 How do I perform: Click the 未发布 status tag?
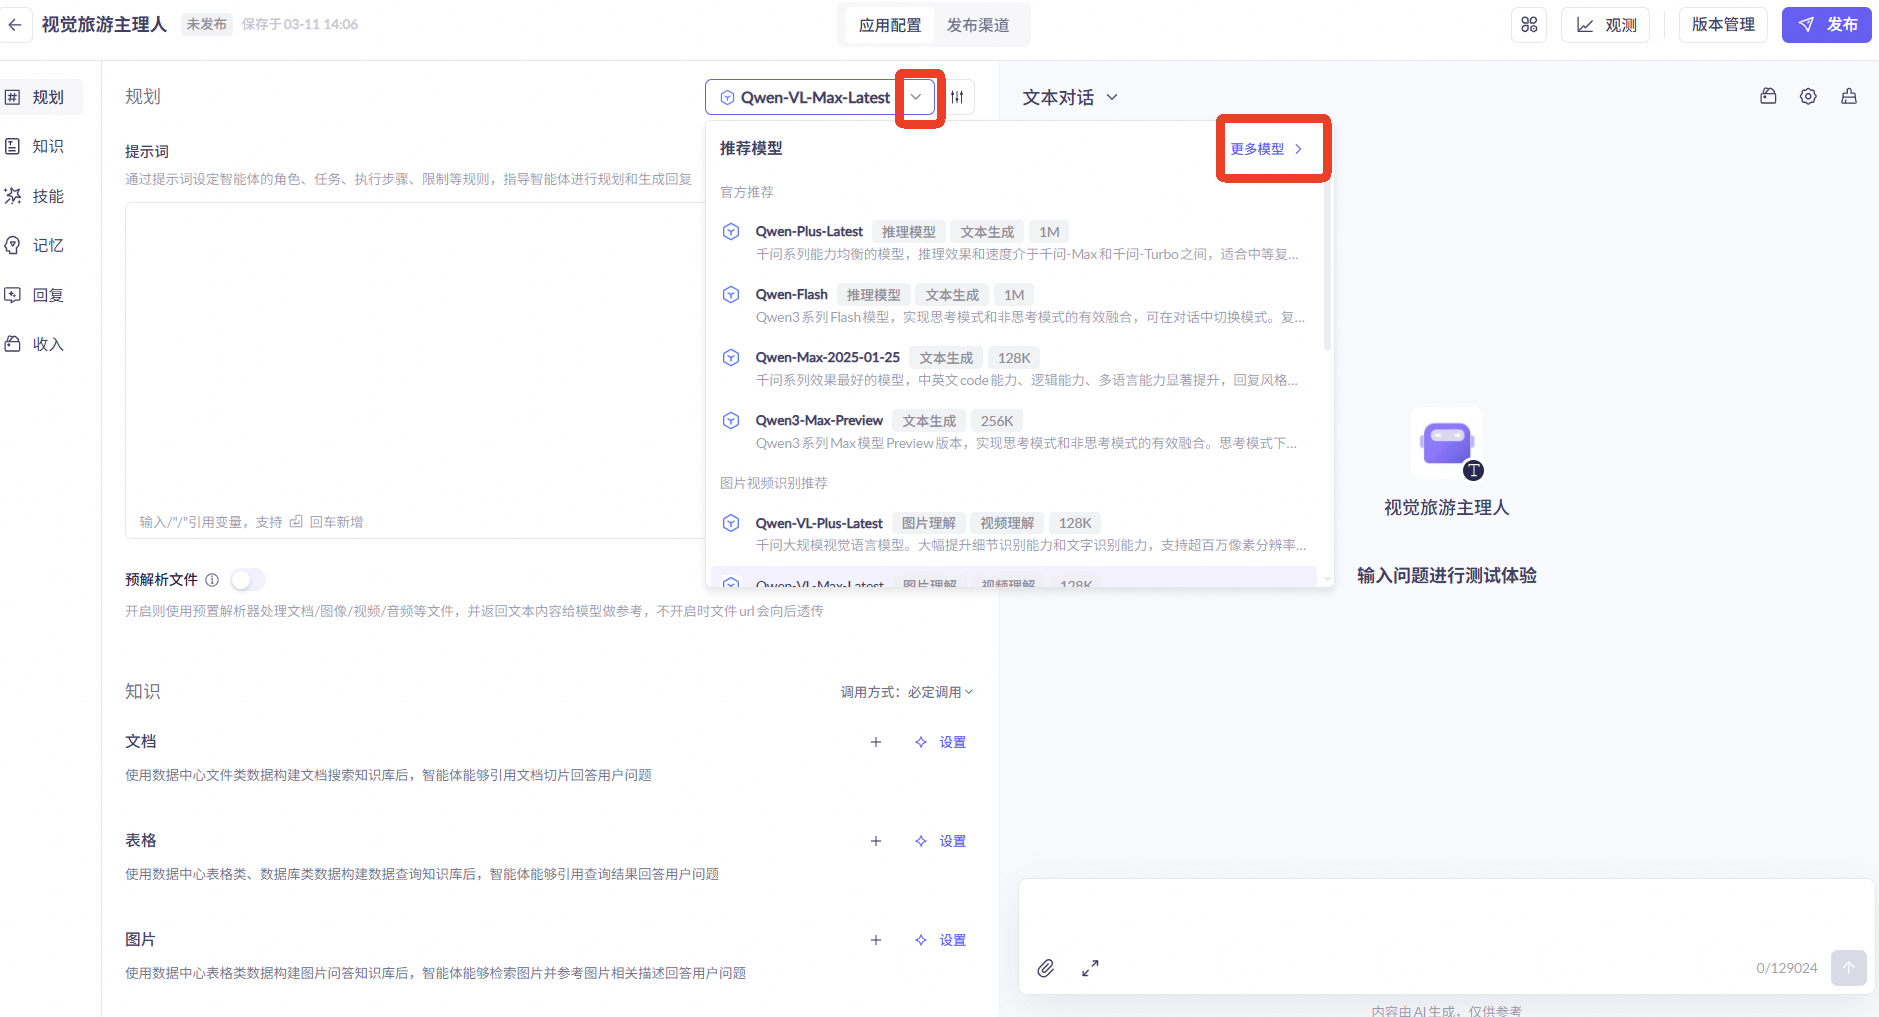[207, 24]
